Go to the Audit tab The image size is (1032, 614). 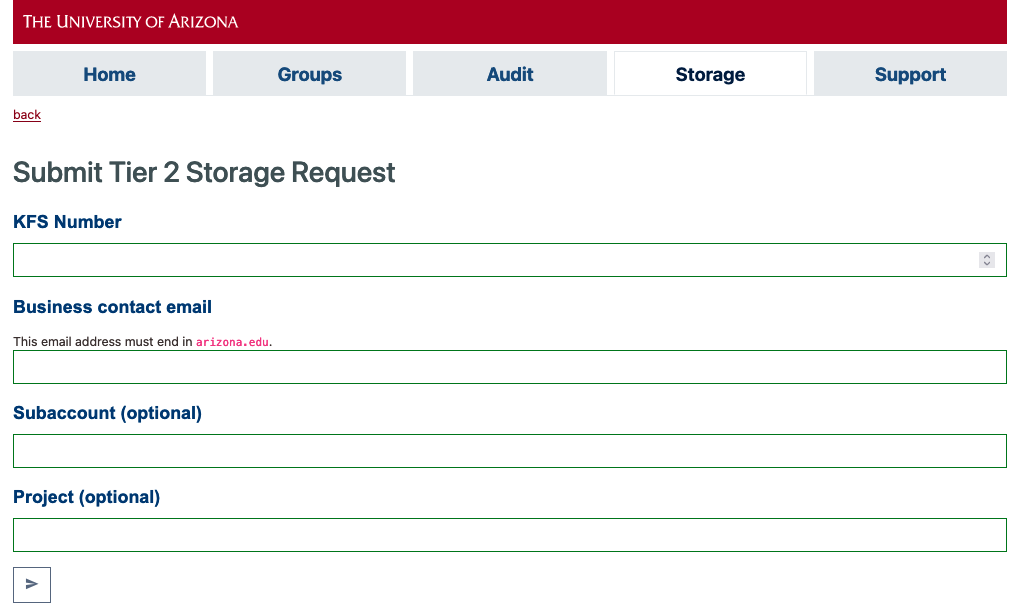pyautogui.click(x=509, y=74)
